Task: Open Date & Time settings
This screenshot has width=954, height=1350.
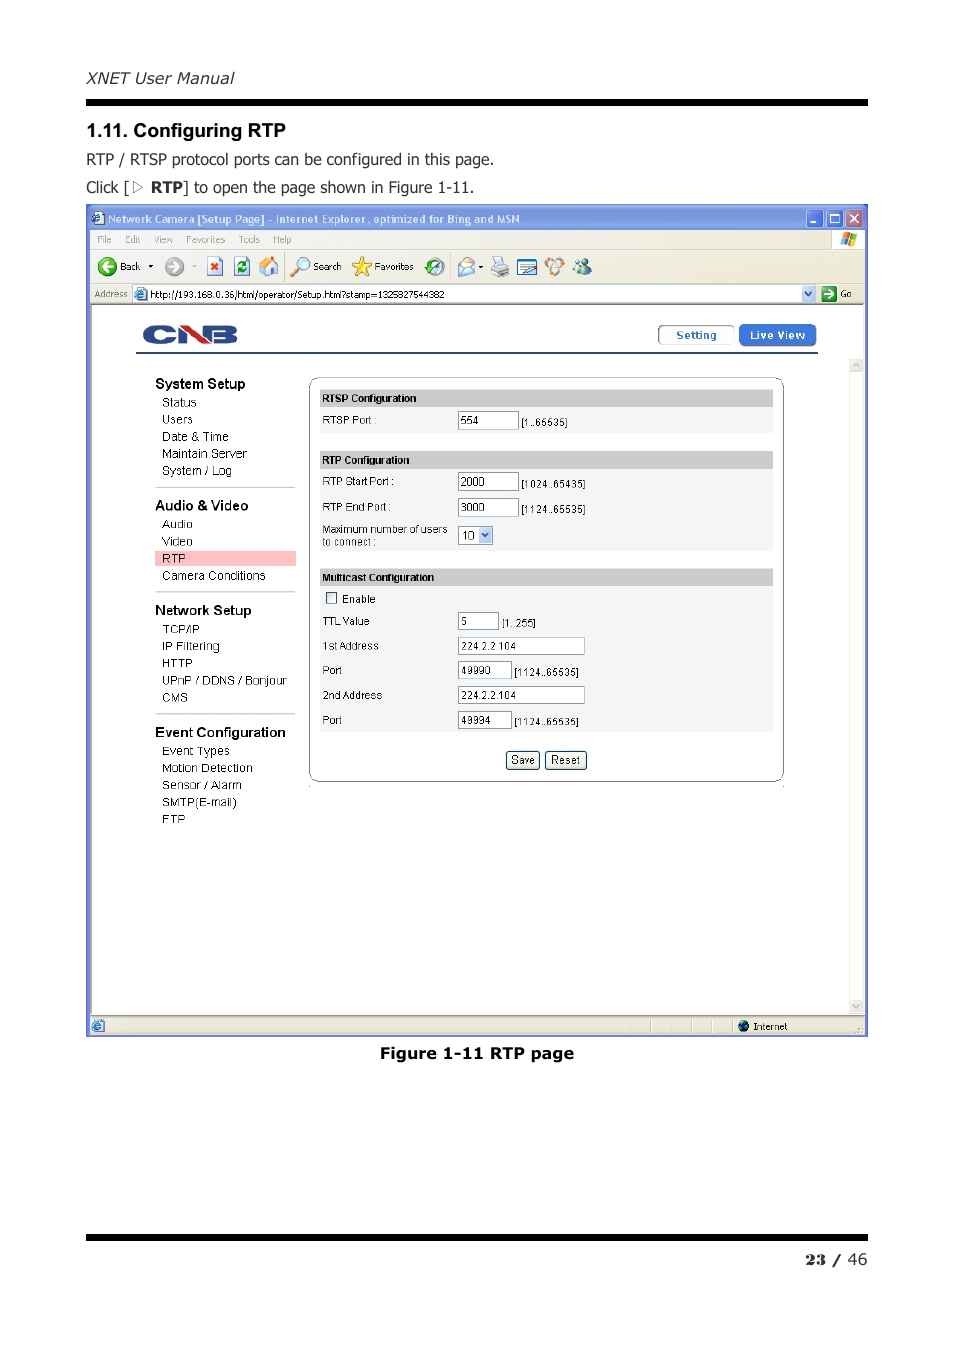Action: 195,437
